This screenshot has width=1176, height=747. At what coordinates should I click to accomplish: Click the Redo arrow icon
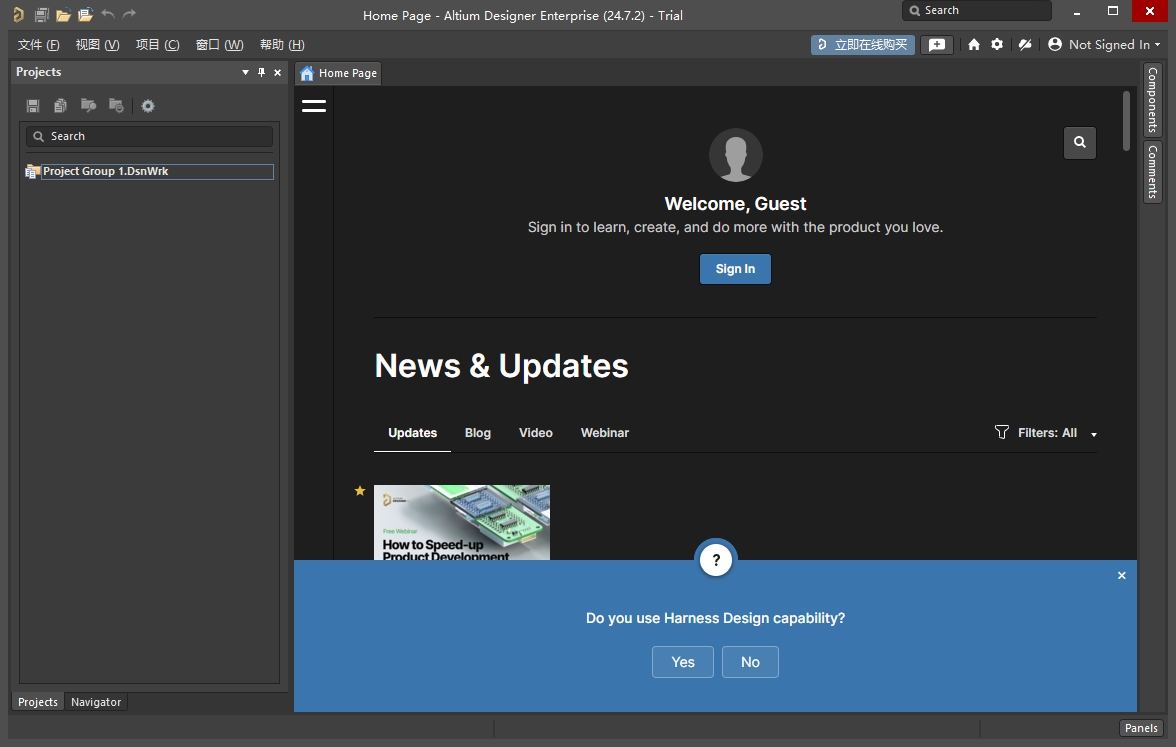click(129, 14)
